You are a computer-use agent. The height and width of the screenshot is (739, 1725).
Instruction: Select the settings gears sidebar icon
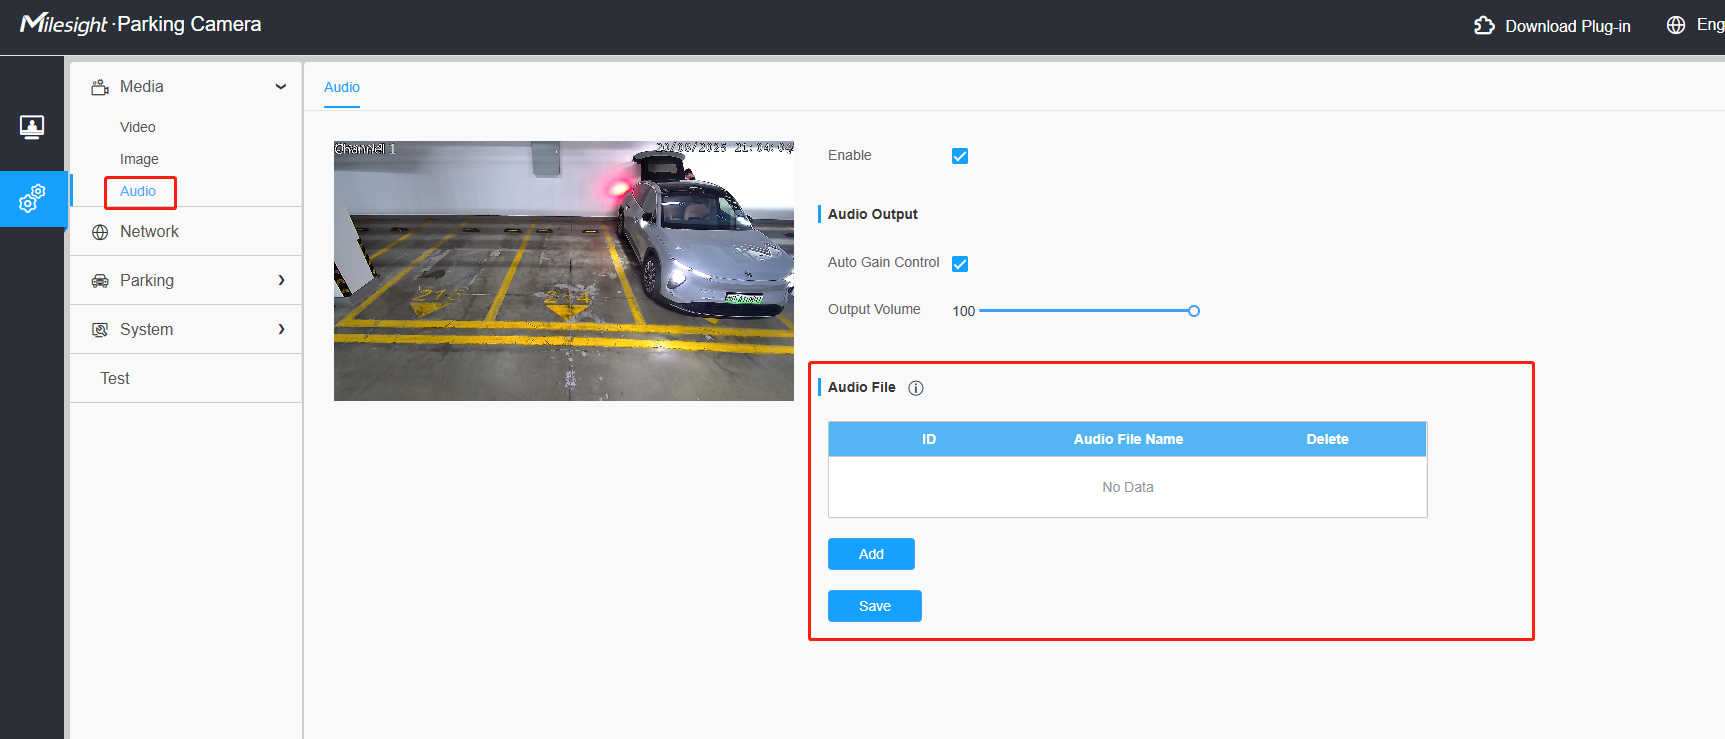click(x=32, y=198)
